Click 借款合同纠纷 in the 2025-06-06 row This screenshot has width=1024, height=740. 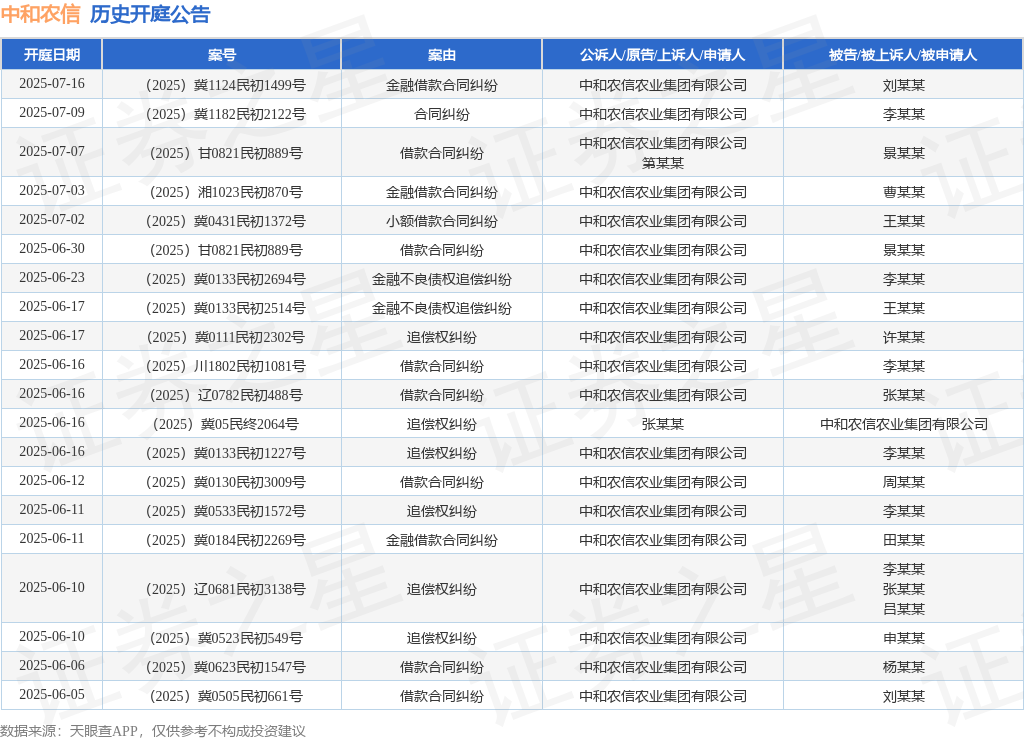click(441, 667)
